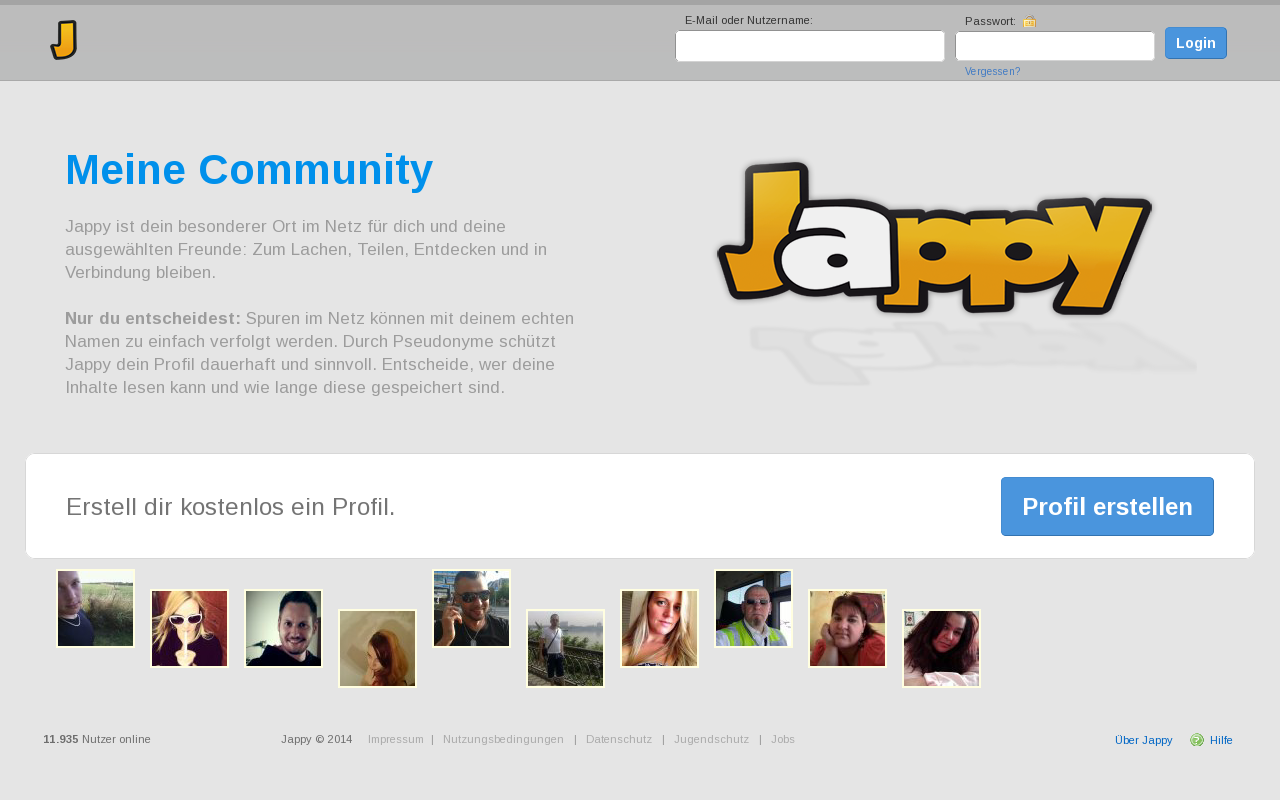This screenshot has height=800, width=1280.
Task: Open the Datenschutz link
Action: tap(619, 740)
